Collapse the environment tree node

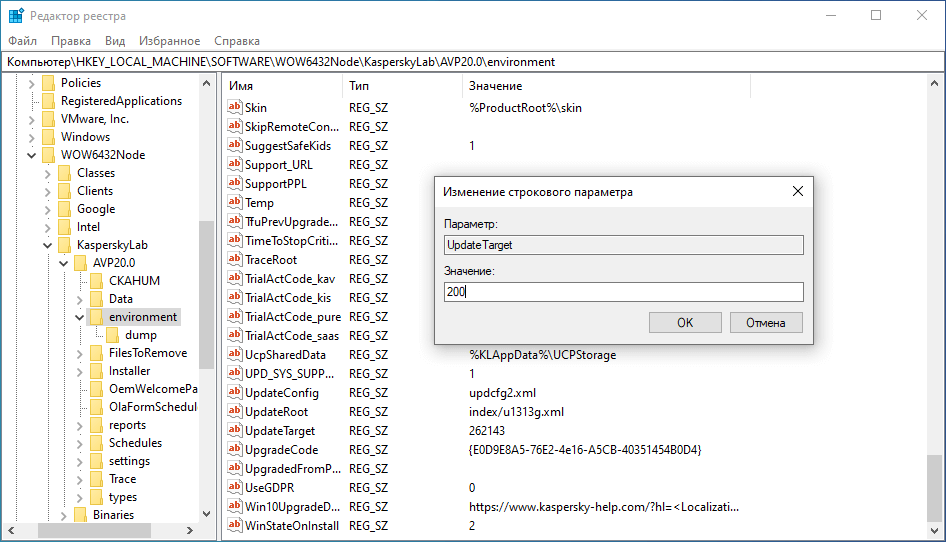click(x=80, y=317)
